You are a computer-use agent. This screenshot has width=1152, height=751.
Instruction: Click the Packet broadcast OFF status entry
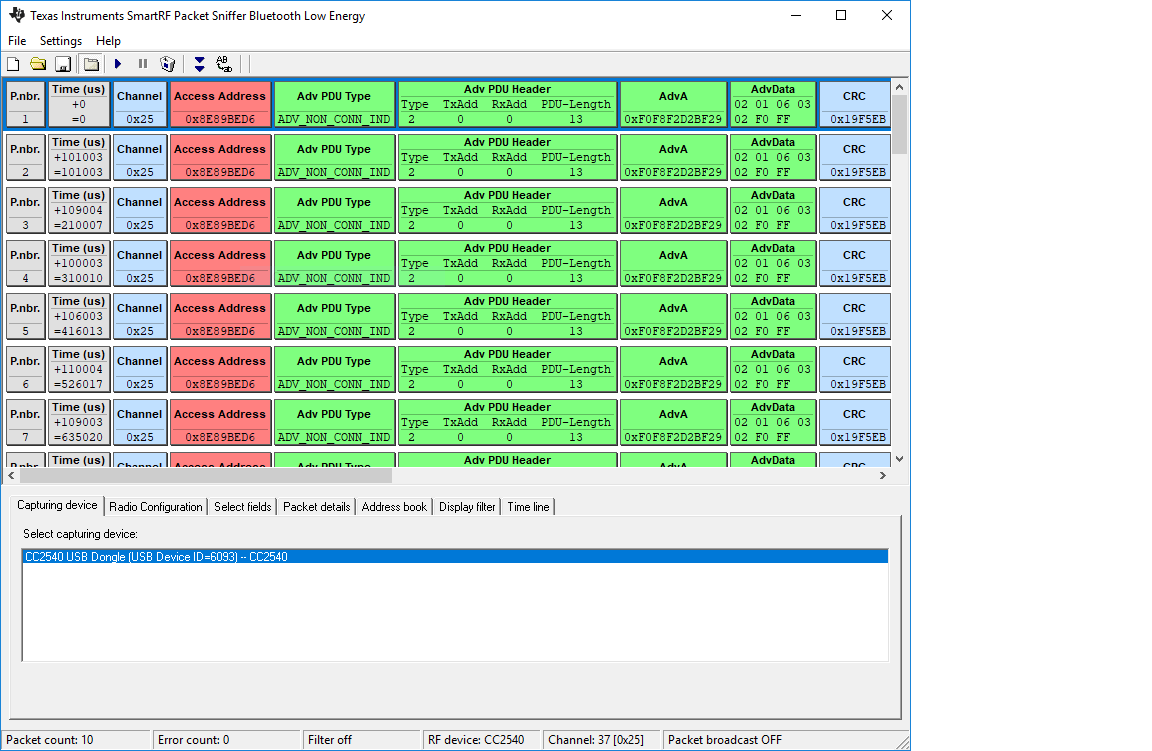[x=779, y=740]
